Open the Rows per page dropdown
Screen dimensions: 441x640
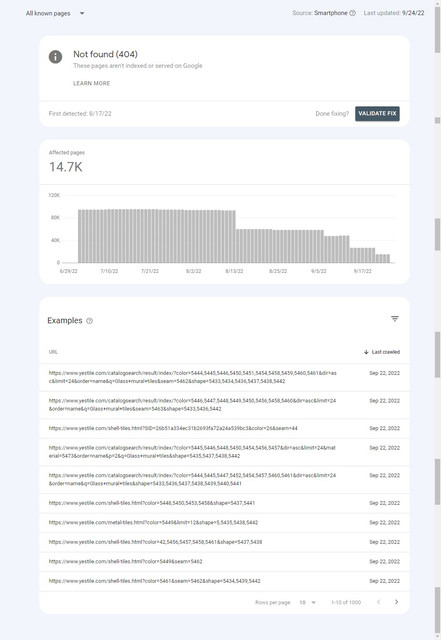(307, 602)
